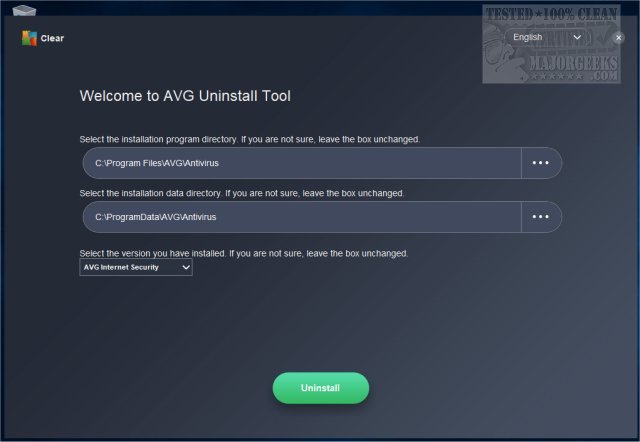Click the C:\ProgramData\AVG\Antivirus path field
This screenshot has width=640, height=442.
click(302, 217)
